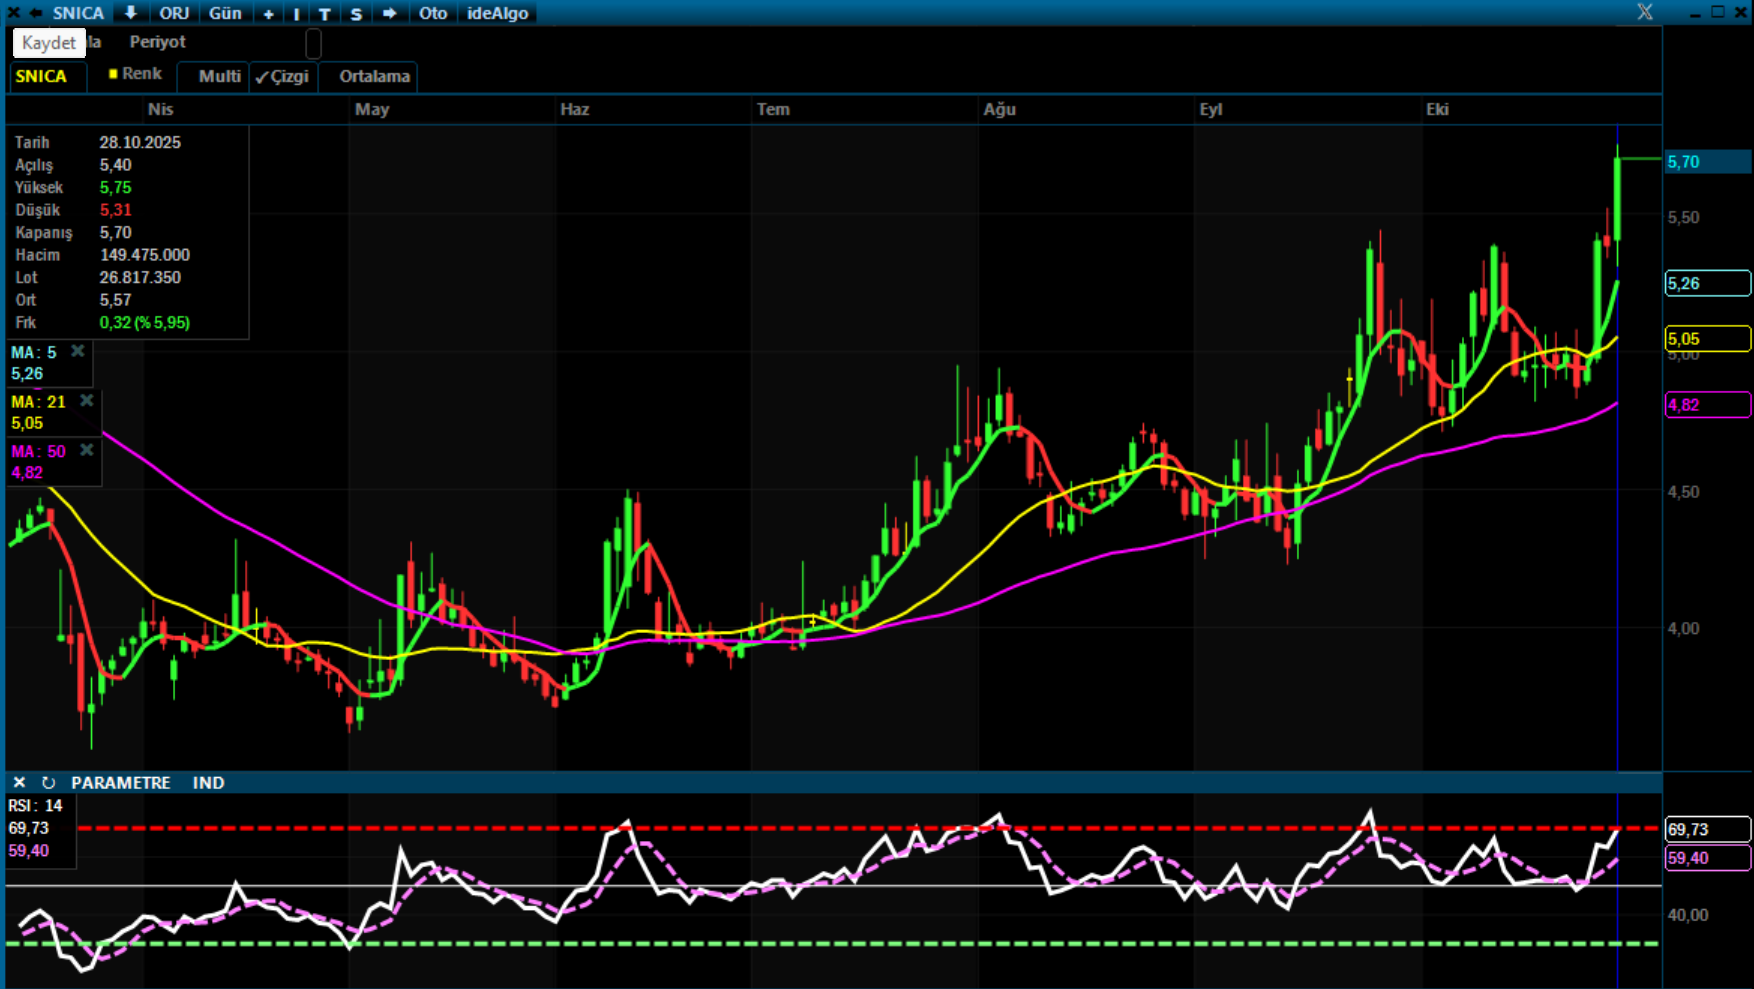Click the T tool icon in toolbar
1754x989 pixels.
point(324,14)
